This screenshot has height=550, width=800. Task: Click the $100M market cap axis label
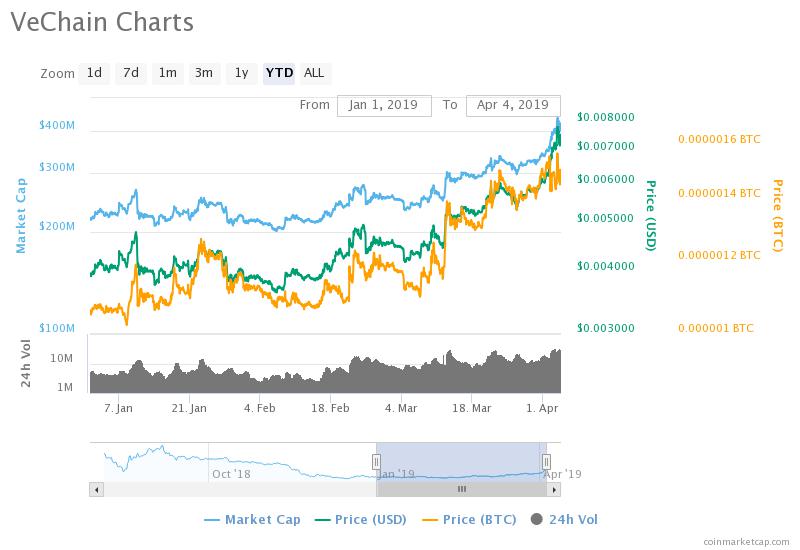57,328
